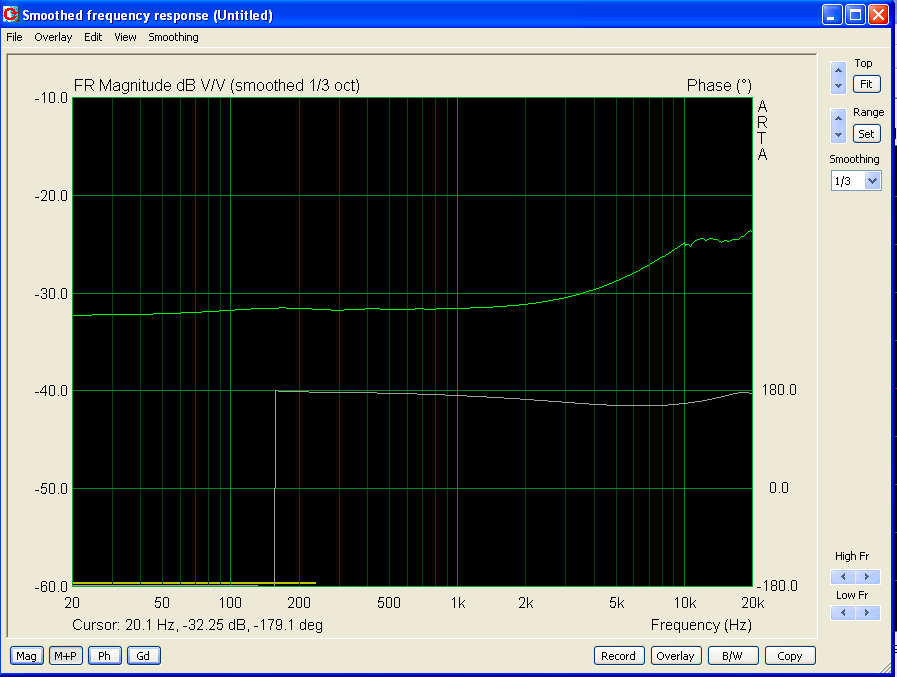Screen dimensions: 897x677
Task: Click the ARTA application icon in title bar
Action: (10, 14)
